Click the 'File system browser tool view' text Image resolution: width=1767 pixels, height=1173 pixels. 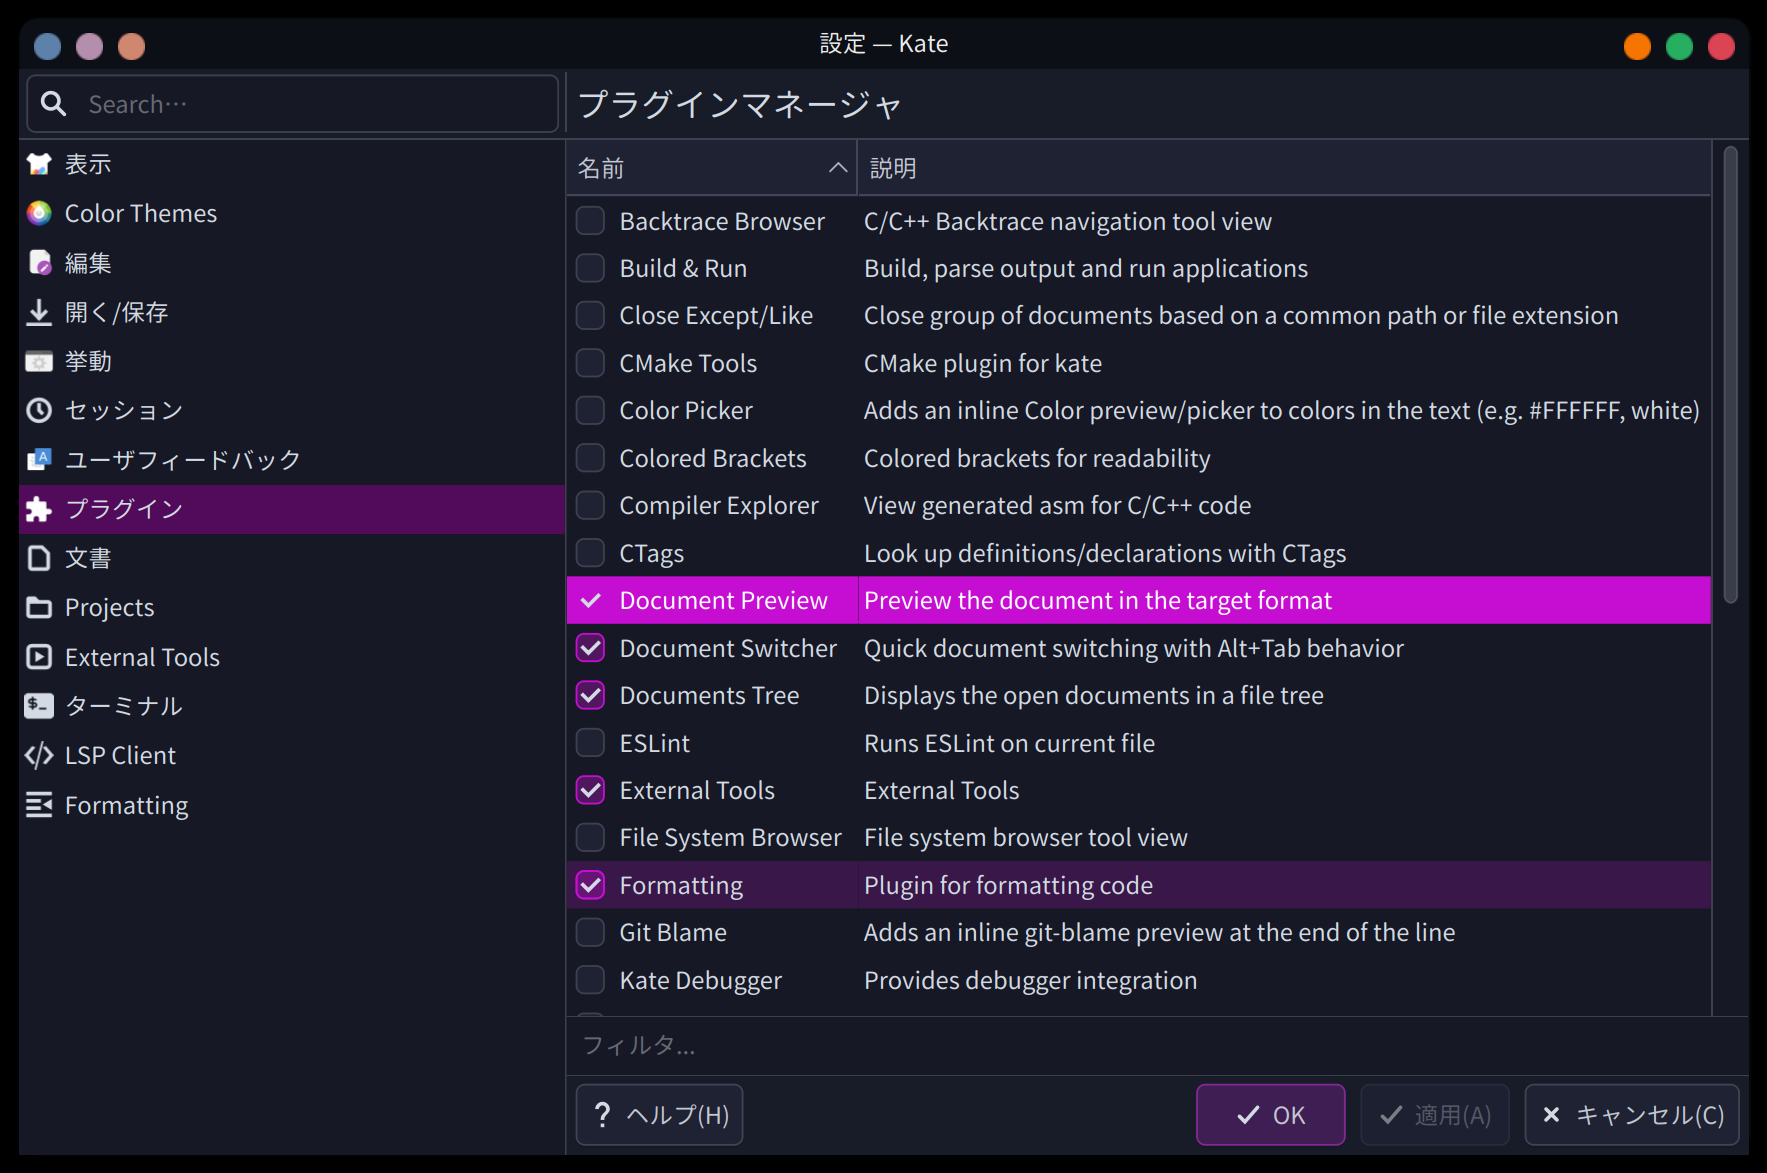pyautogui.click(x=1026, y=837)
